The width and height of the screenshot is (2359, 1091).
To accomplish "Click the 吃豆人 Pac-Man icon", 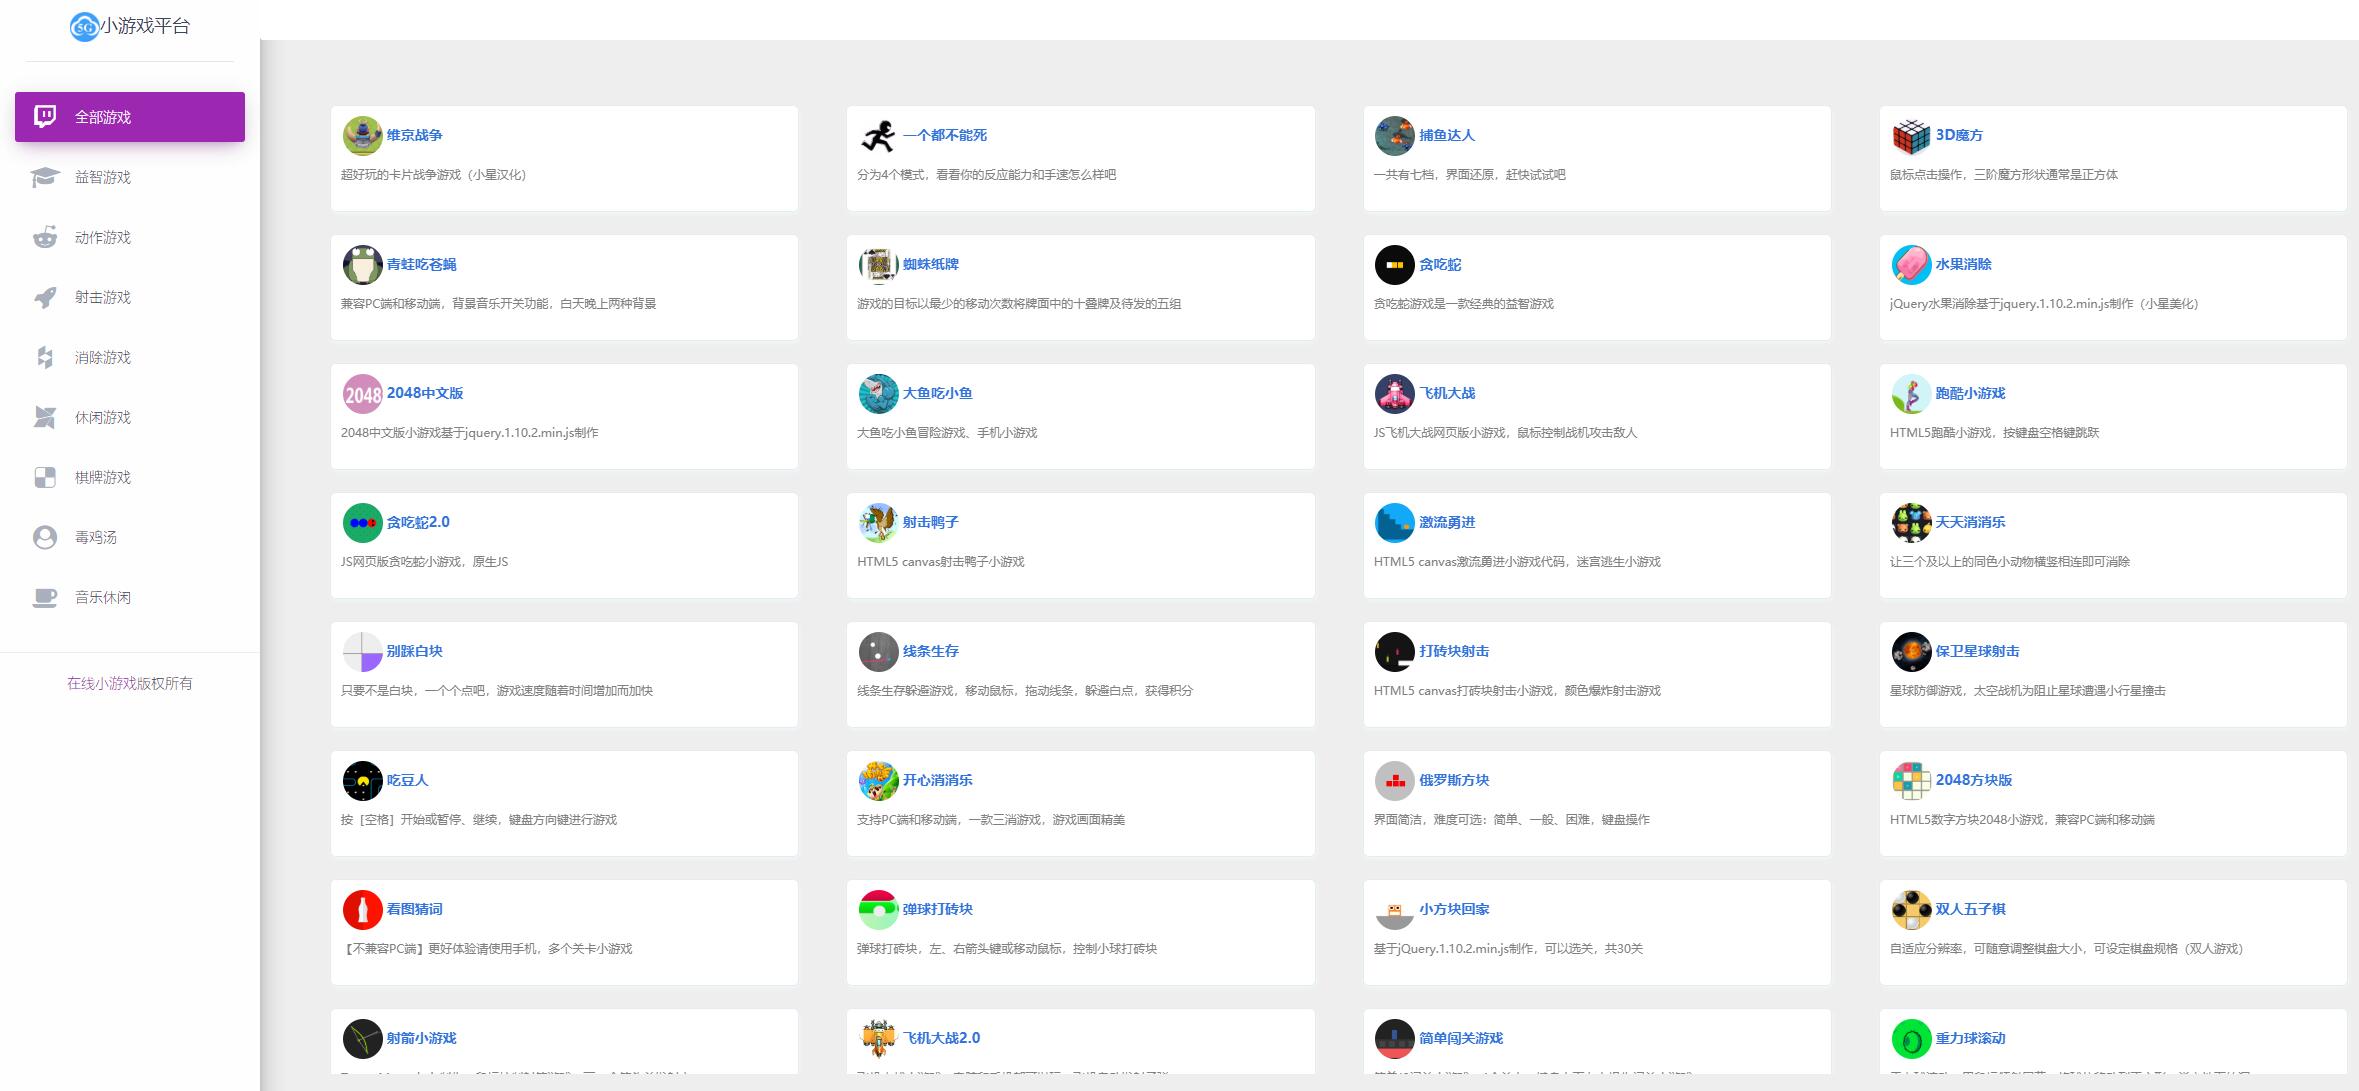I will tap(362, 781).
